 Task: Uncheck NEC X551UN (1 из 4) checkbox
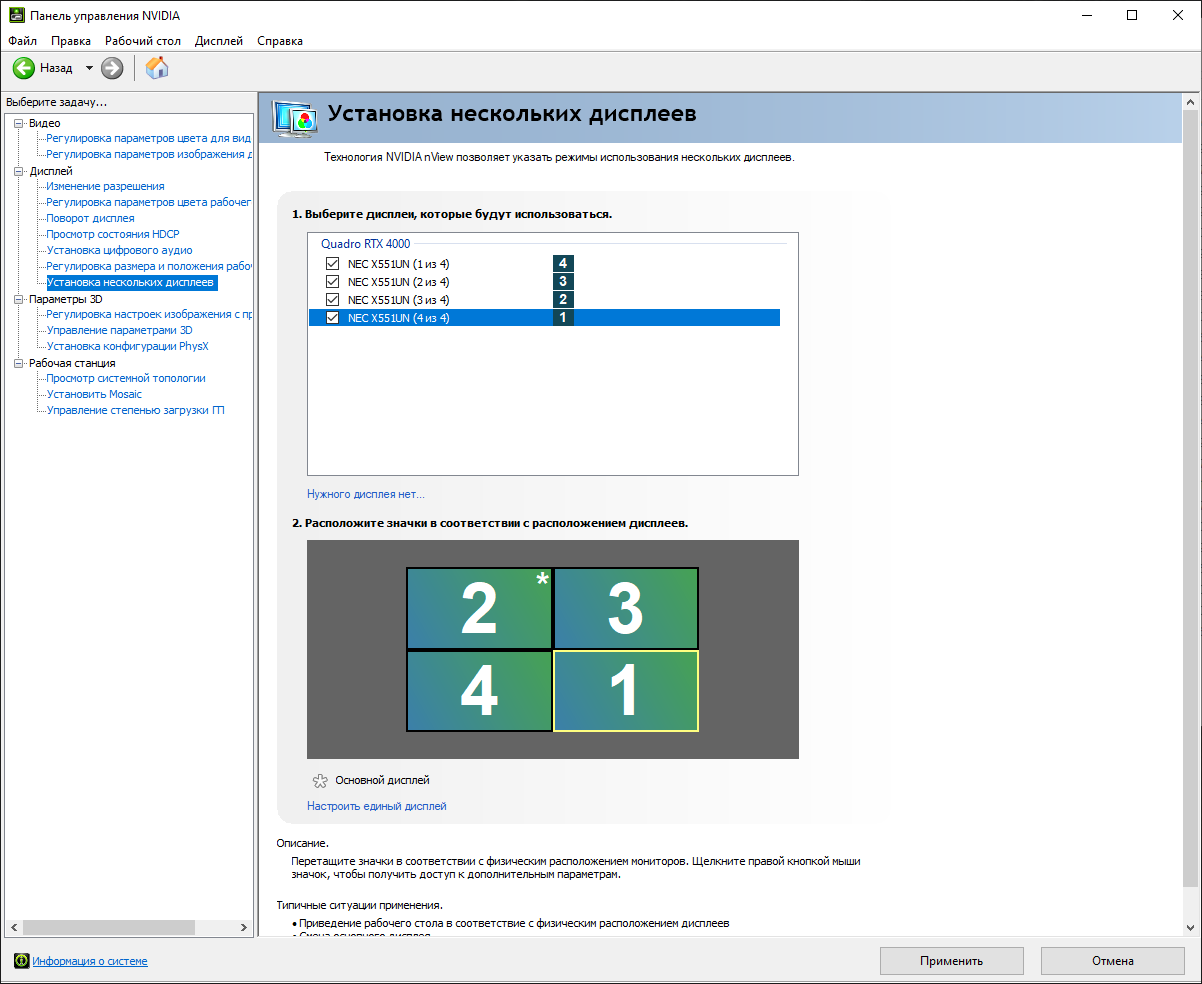point(332,264)
